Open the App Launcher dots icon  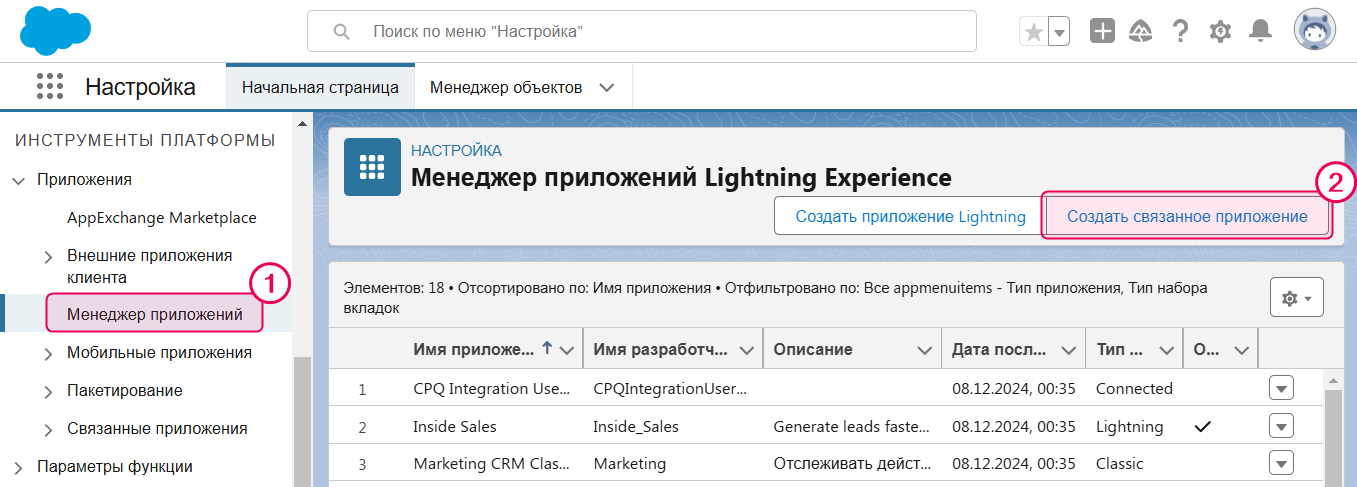[50, 87]
